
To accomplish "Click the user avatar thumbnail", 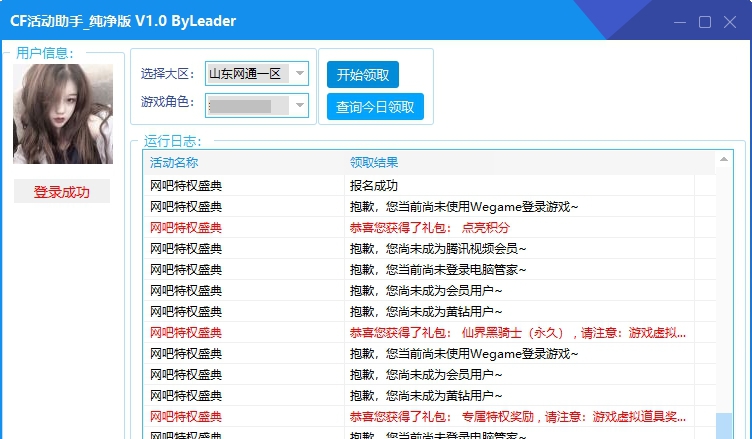I will [63, 114].
